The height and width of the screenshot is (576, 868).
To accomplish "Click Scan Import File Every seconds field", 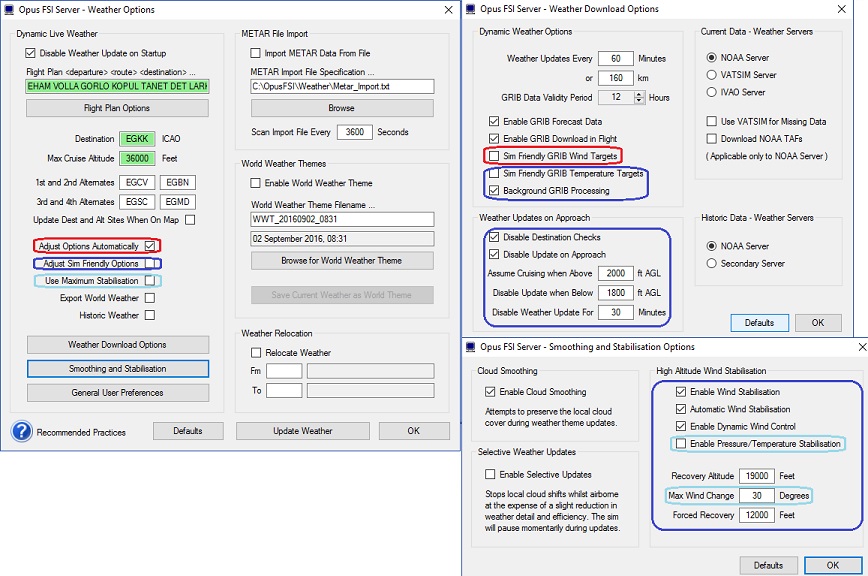I will click(x=355, y=132).
